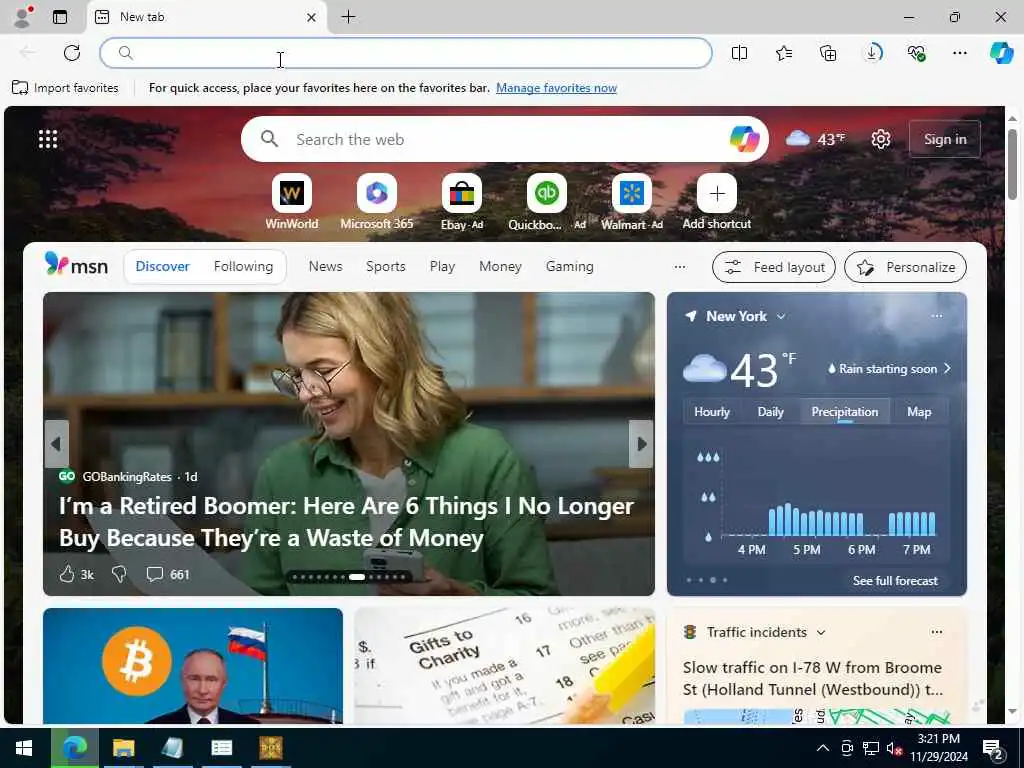Viewport: 1024px width, 768px height.
Task: Open the 661 comments
Action: 168,574
